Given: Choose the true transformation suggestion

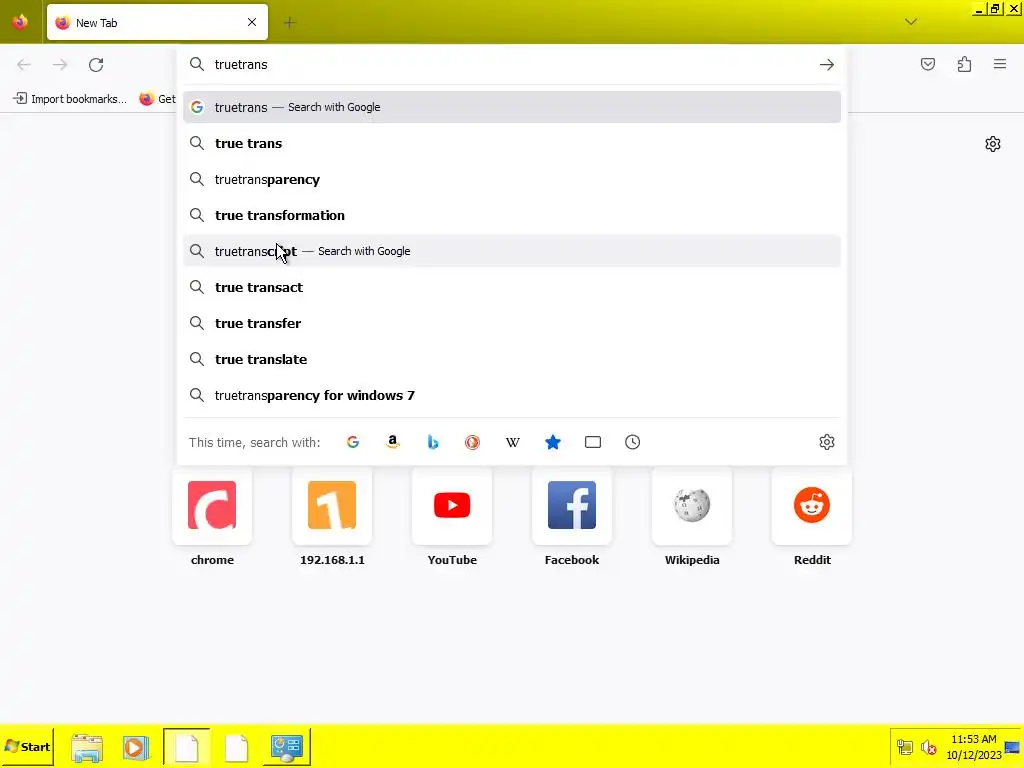Looking at the screenshot, I should pos(512,215).
